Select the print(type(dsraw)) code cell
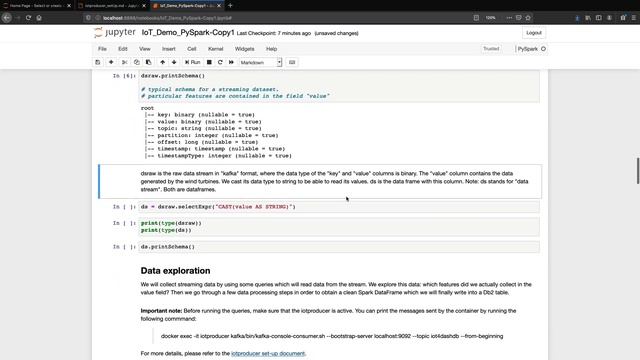This screenshot has width=640, height=360. 339,227
